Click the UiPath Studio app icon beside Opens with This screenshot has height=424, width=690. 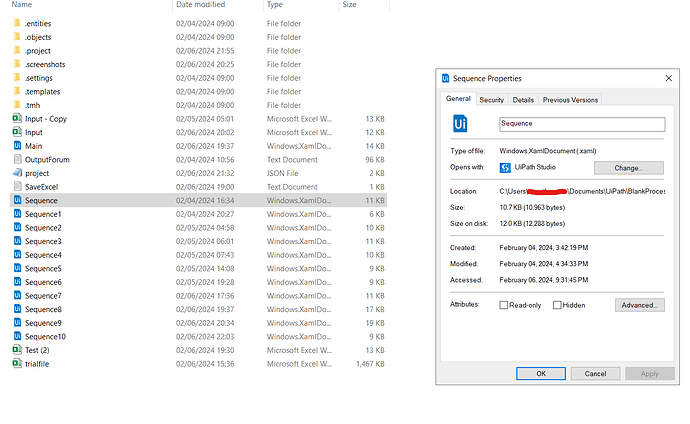point(505,168)
